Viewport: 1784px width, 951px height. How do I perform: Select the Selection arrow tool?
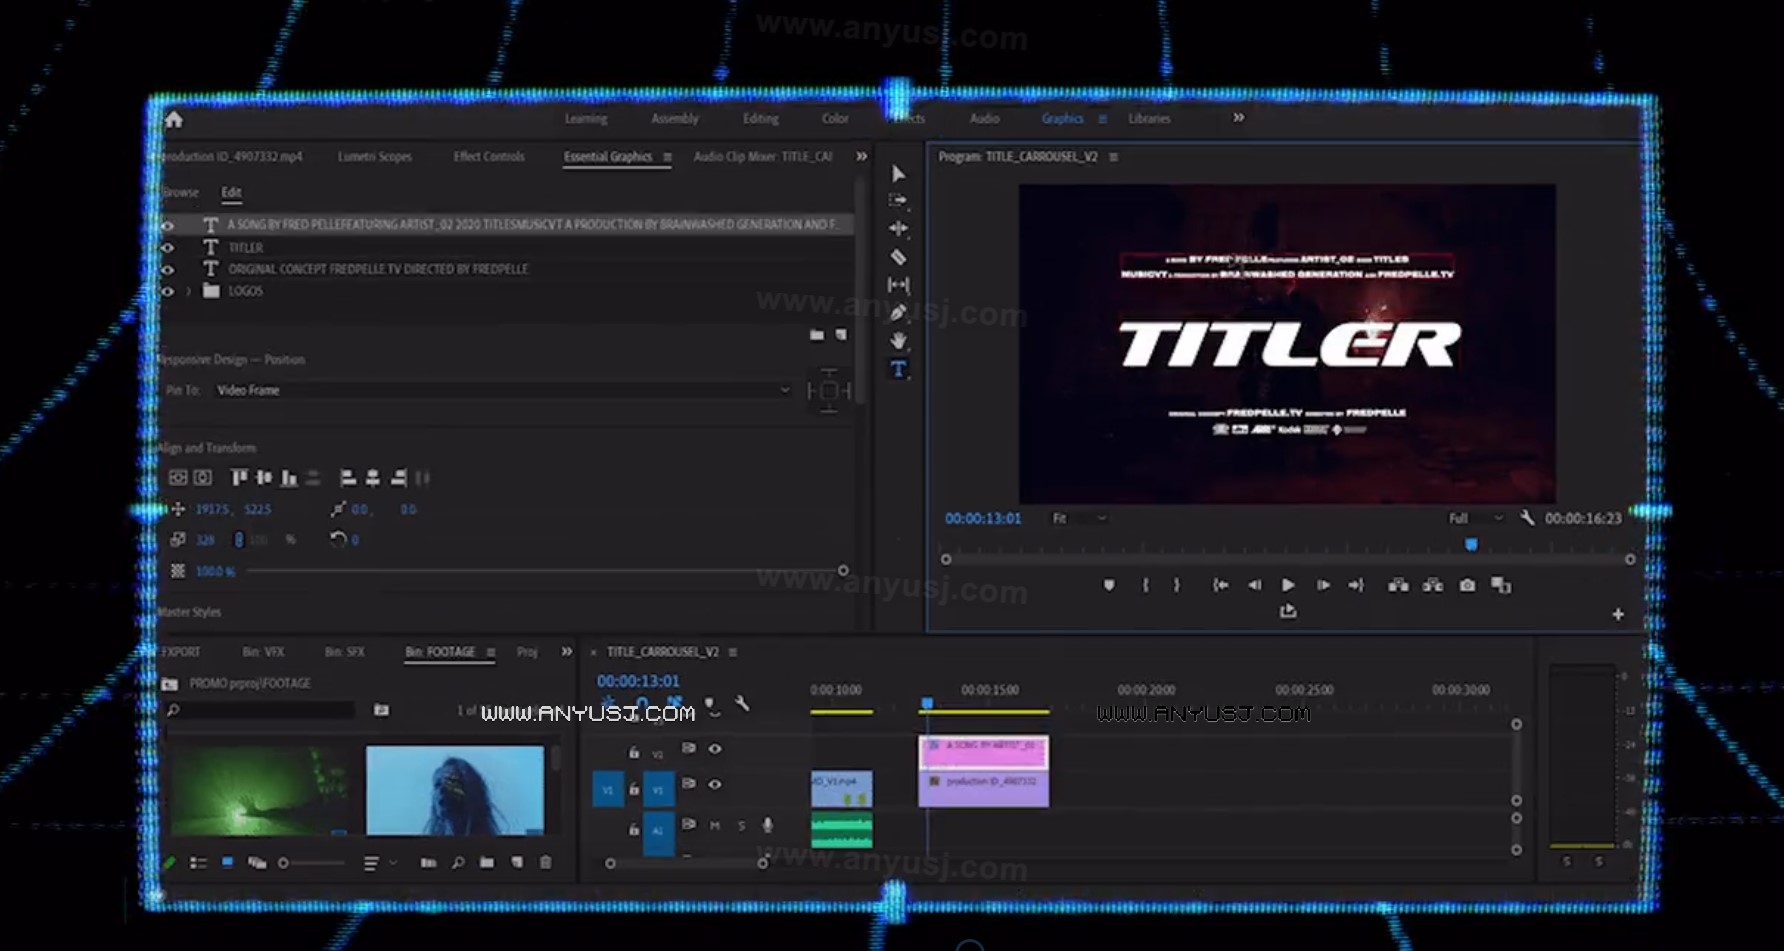click(x=898, y=174)
